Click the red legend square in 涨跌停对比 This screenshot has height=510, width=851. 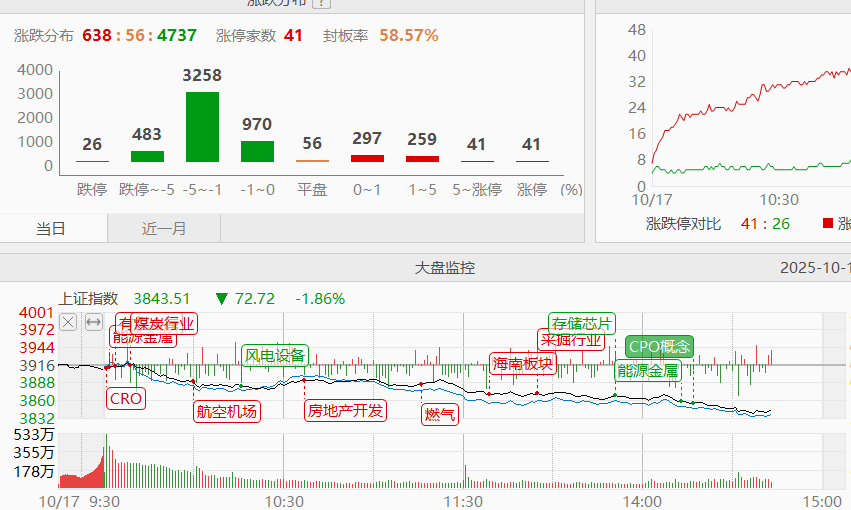pyautogui.click(x=828, y=223)
